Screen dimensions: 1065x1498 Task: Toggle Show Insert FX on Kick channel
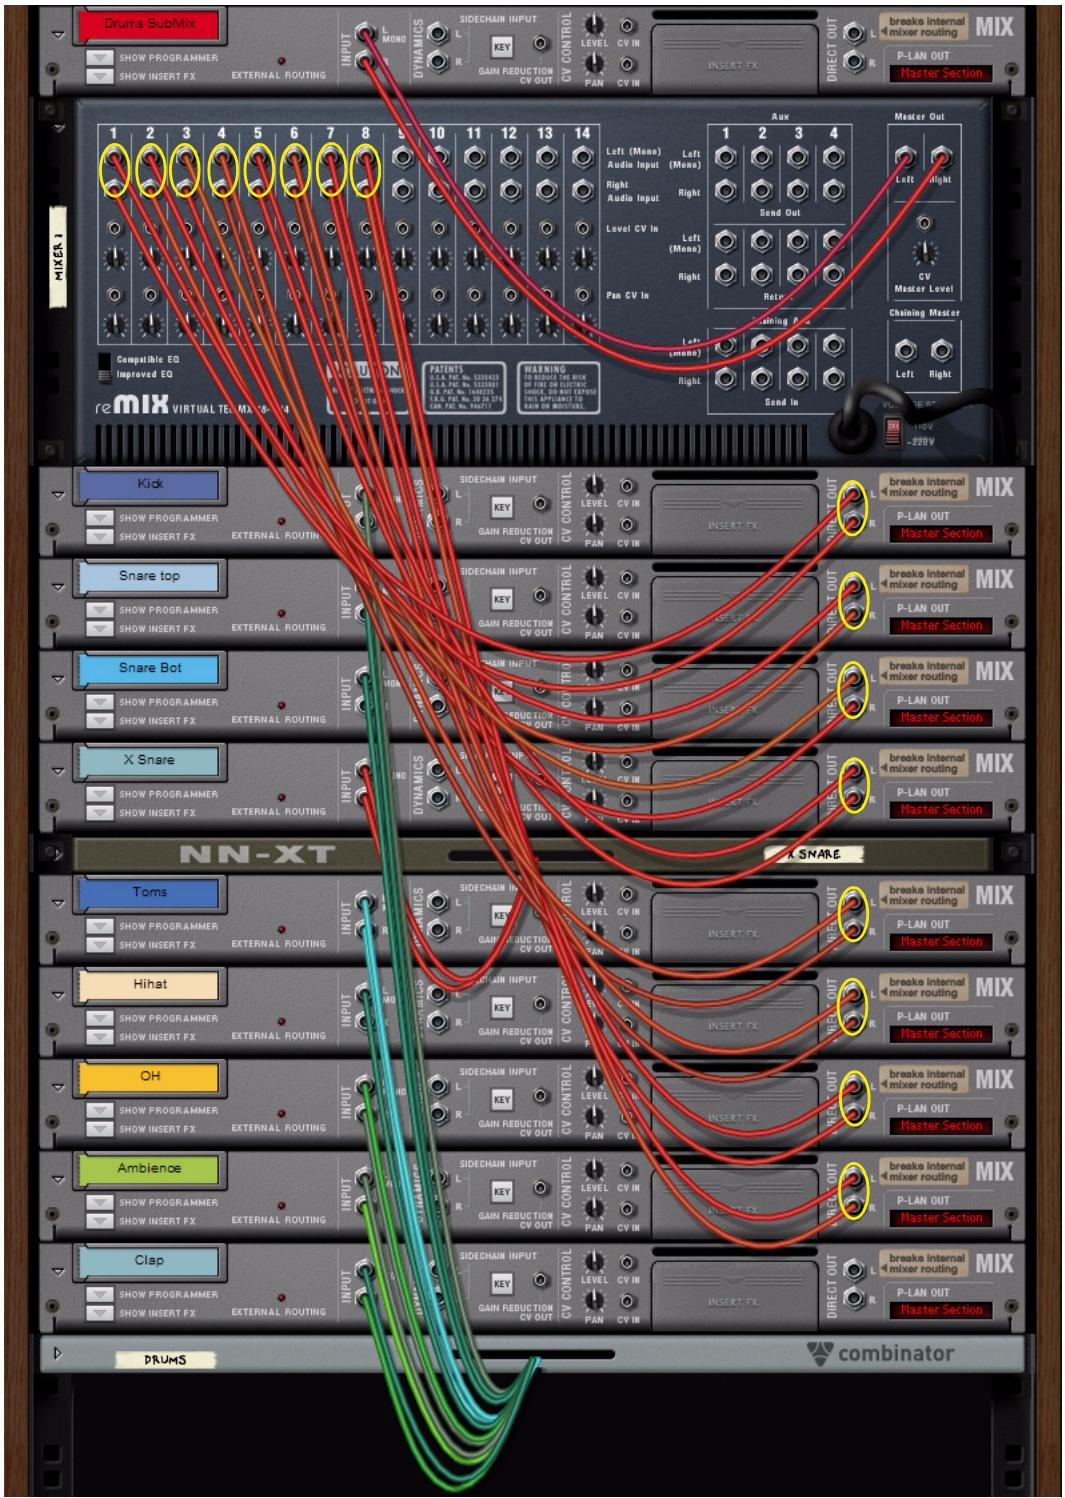(99, 536)
